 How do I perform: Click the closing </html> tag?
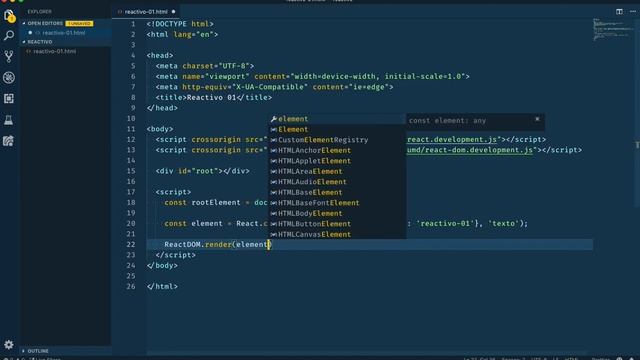(162, 287)
